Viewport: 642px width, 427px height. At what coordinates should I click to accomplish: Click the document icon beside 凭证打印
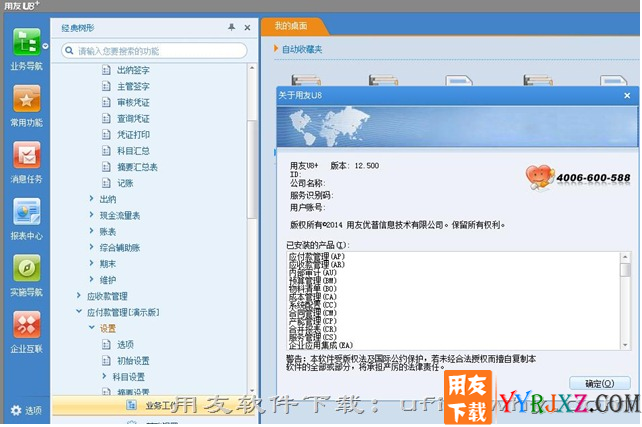106,135
